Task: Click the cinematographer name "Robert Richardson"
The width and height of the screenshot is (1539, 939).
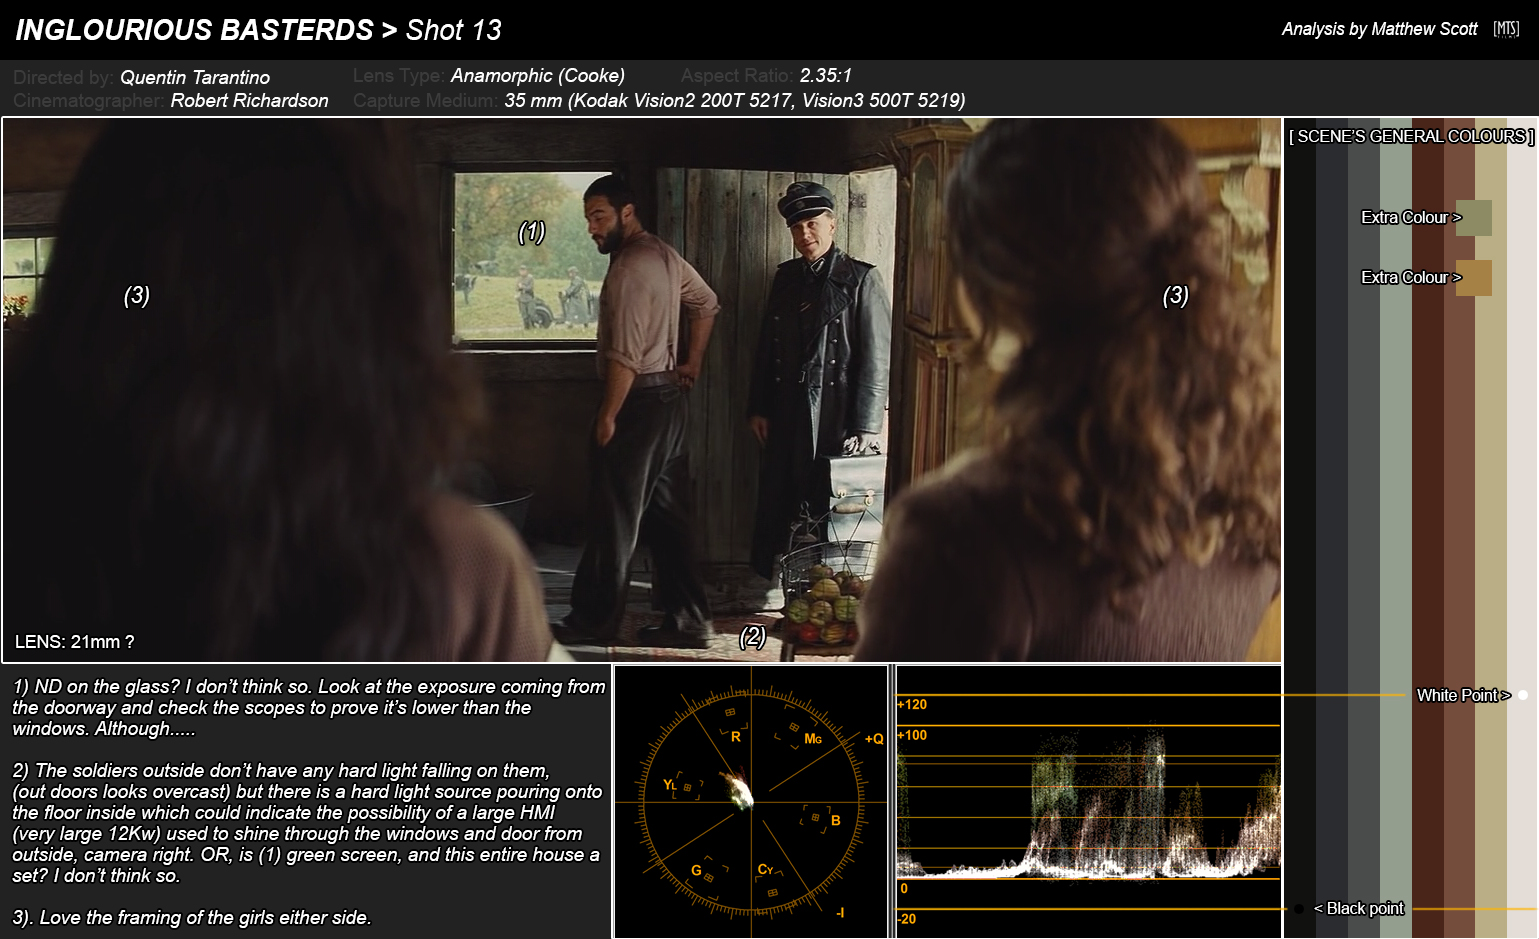Action: 249,100
